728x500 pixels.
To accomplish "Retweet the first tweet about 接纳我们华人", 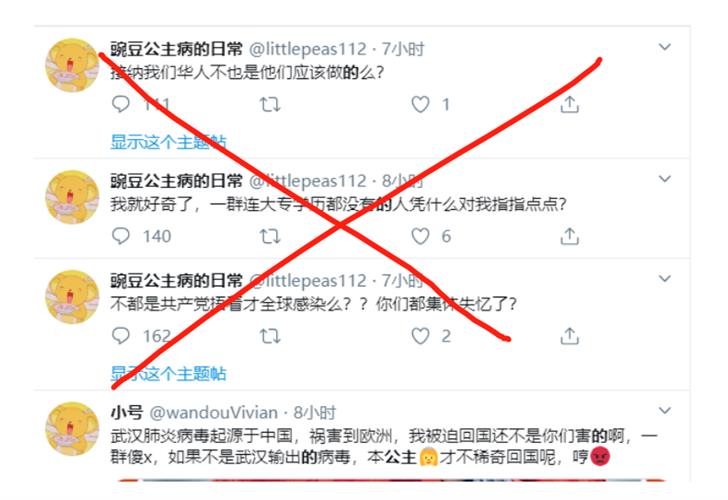I will coord(270,104).
